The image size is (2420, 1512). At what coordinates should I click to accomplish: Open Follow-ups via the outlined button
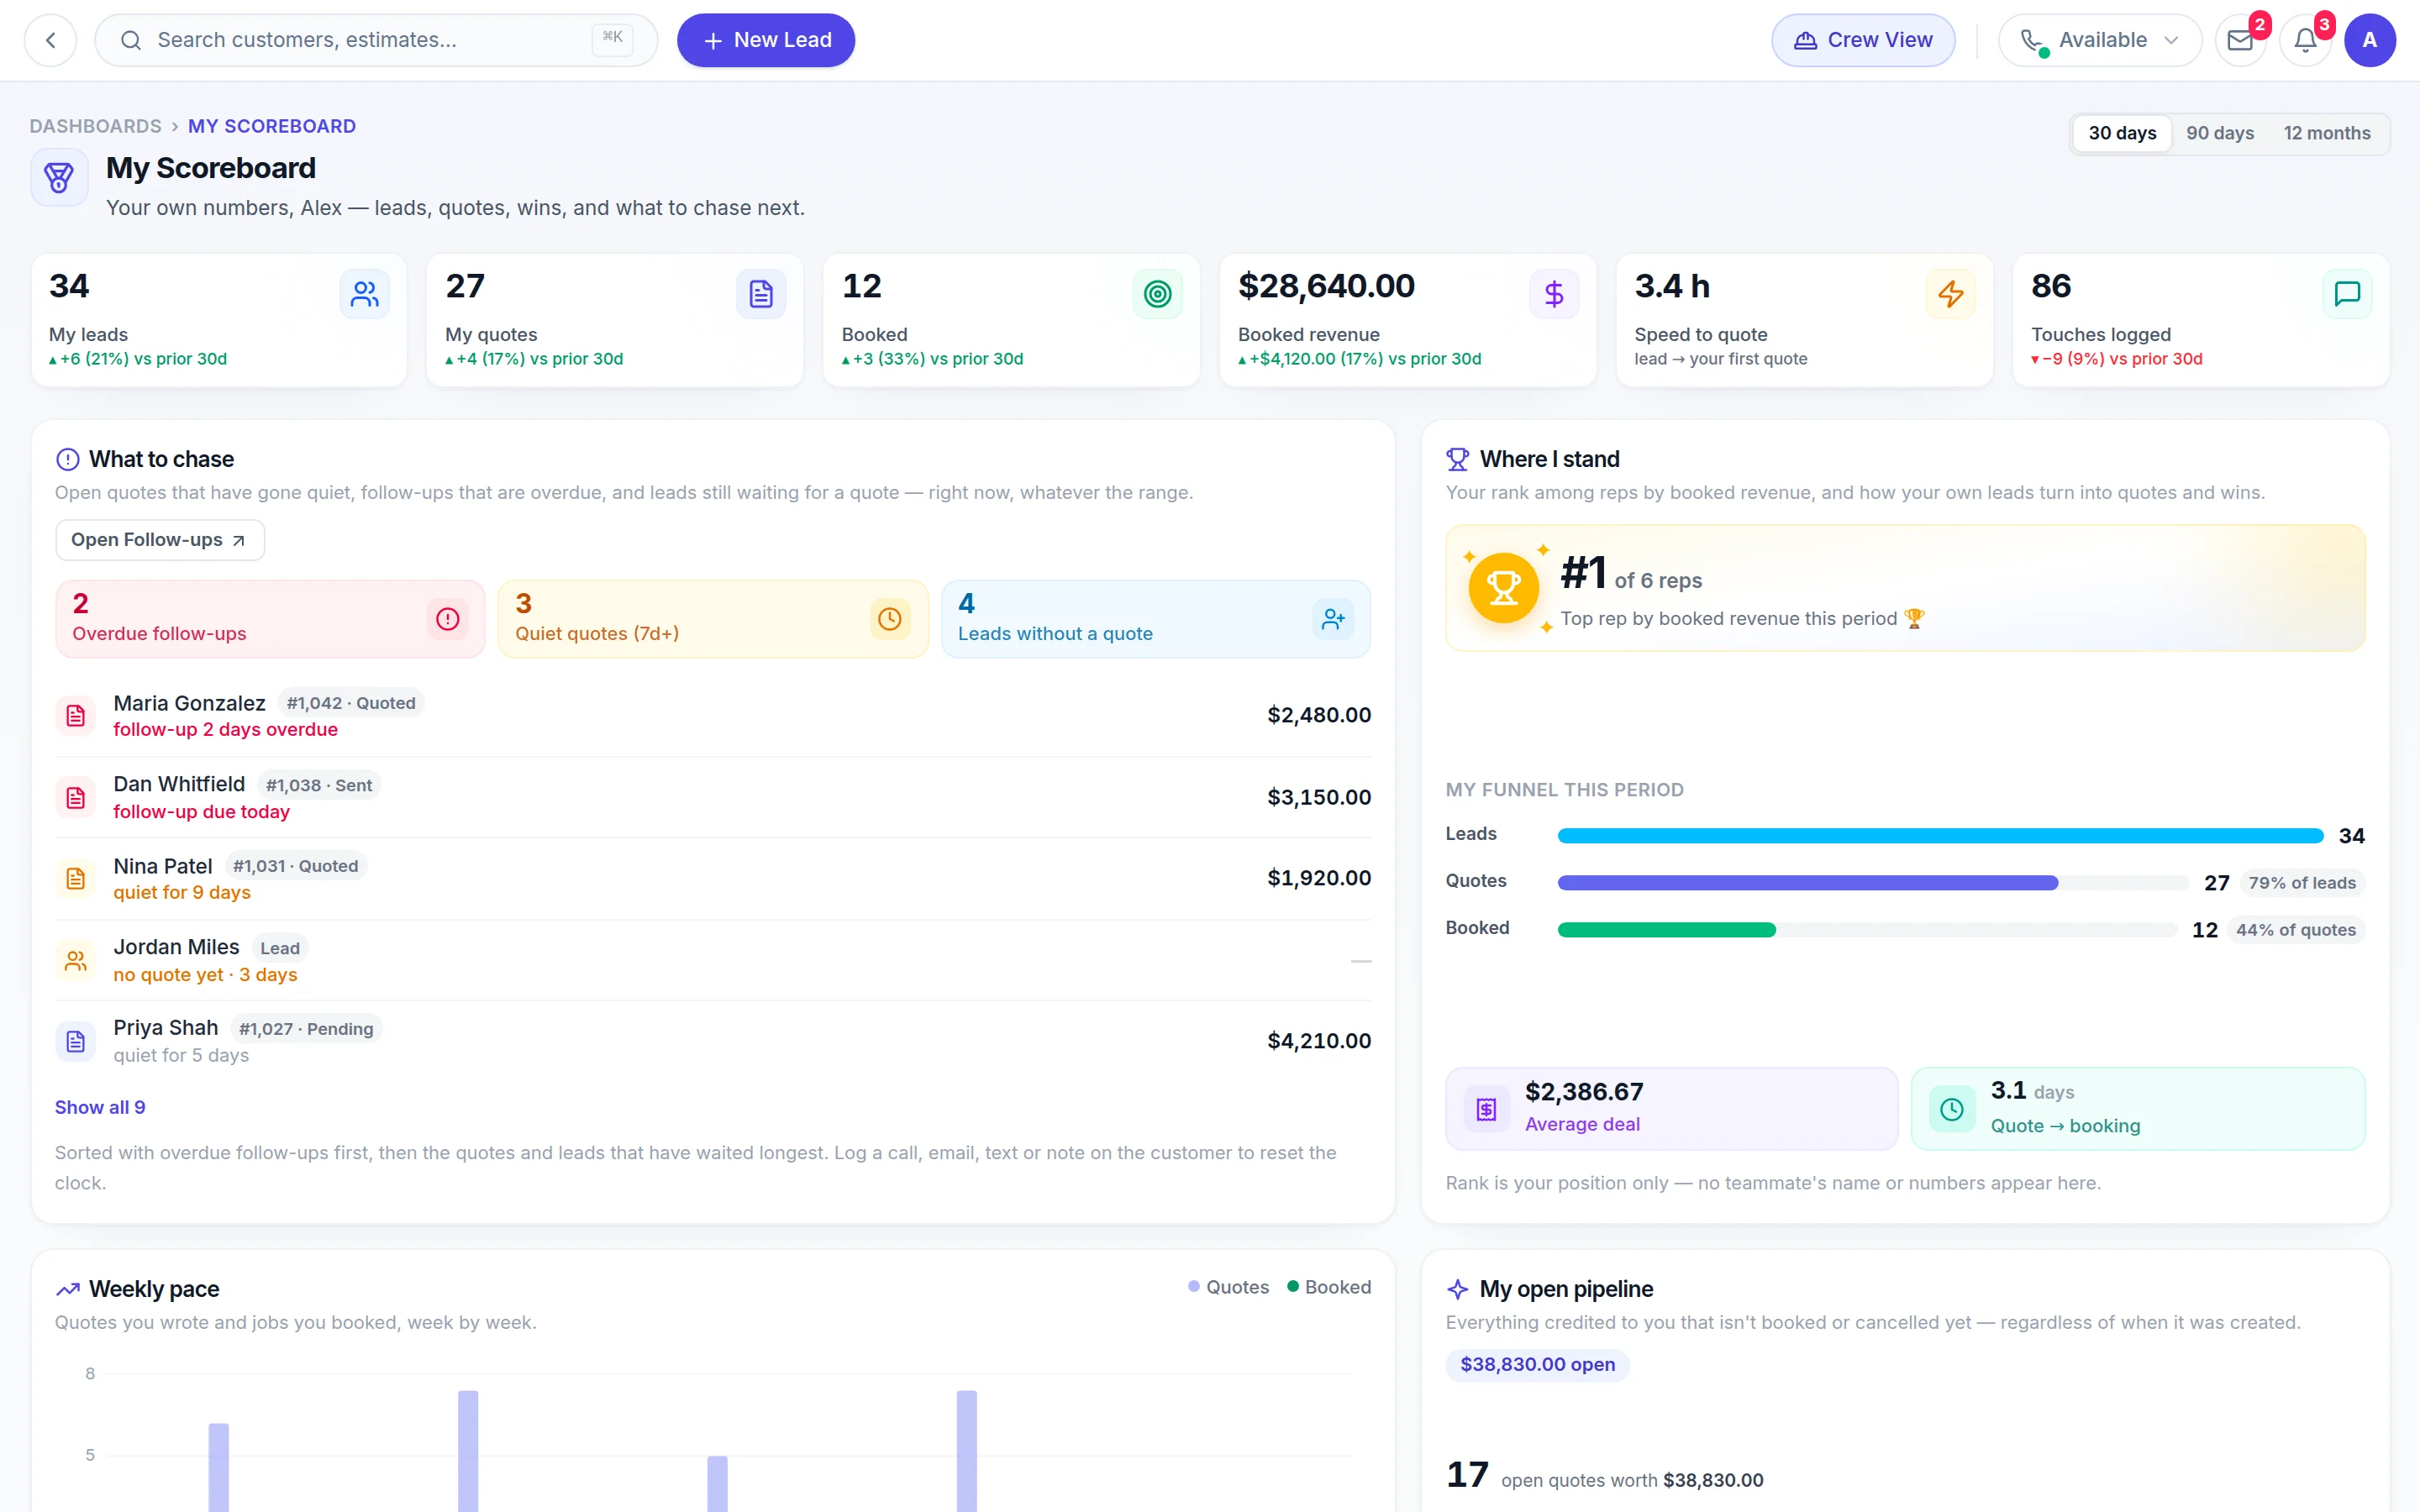(160, 540)
